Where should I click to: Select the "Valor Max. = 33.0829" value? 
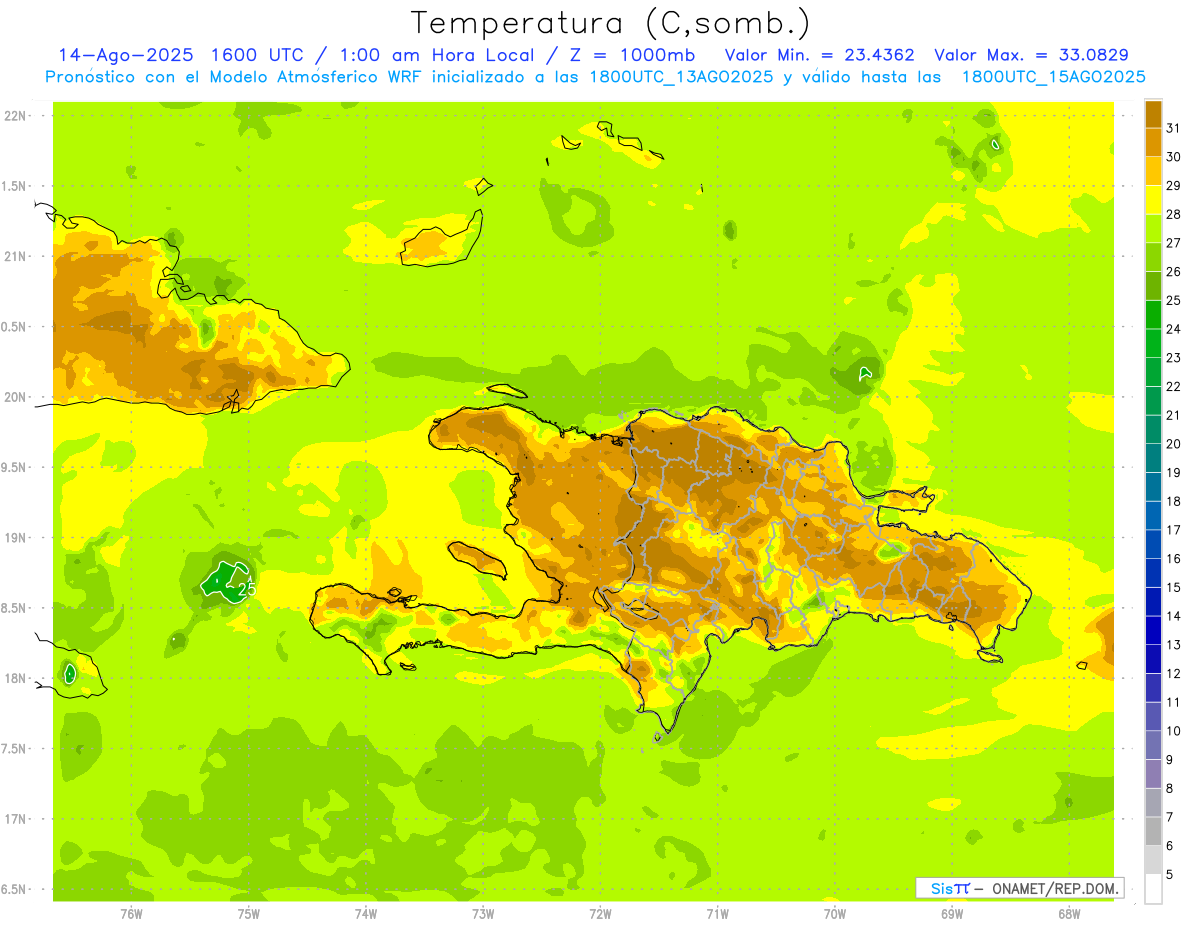[x=1031, y=55]
